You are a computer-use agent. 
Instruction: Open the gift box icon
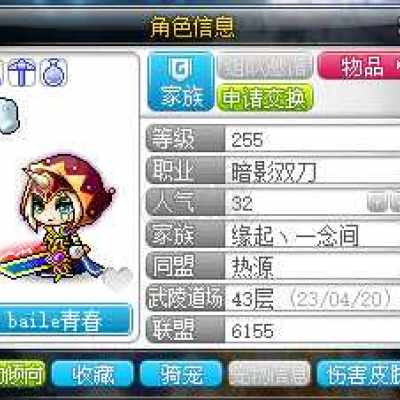point(21,72)
